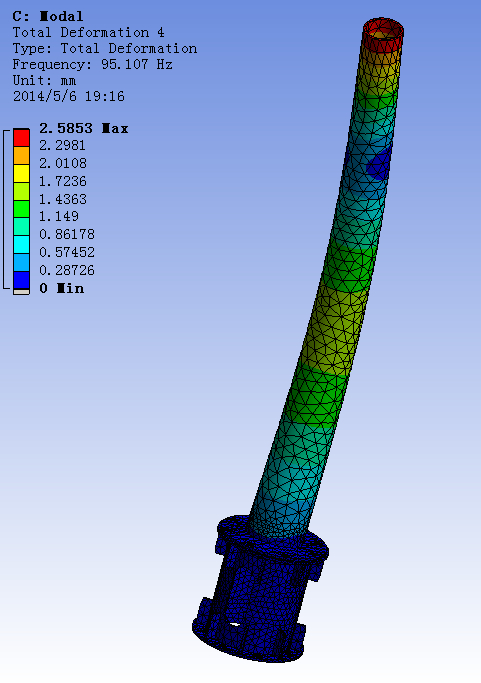Click the Total Deformation 4 label
Screen dimensions: 481x683
tap(88, 33)
